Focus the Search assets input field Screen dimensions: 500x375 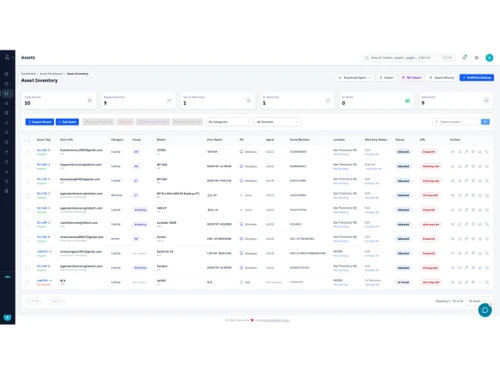pos(457,122)
